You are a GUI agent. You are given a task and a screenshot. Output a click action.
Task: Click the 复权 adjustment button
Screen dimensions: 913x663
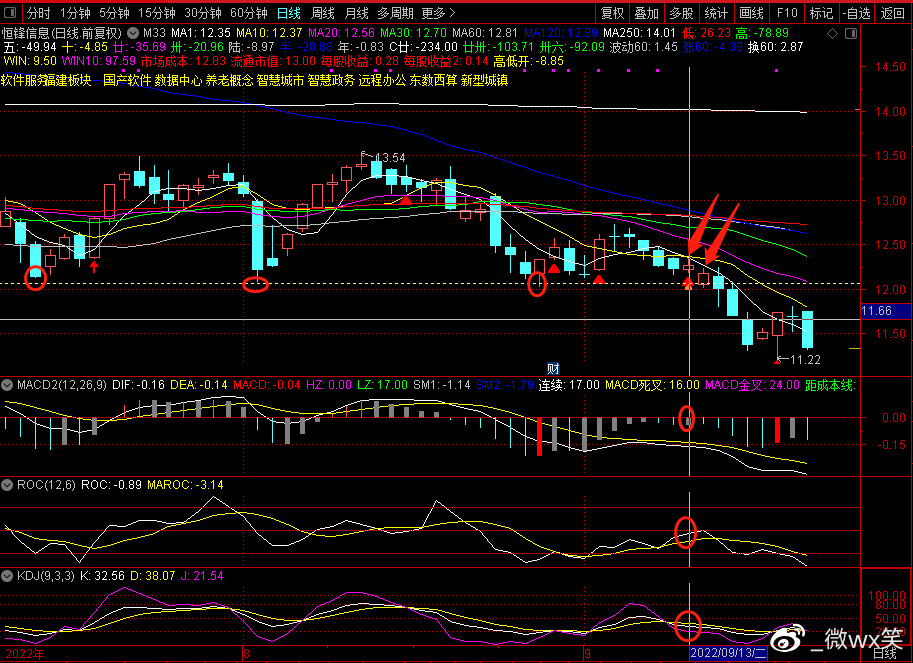pos(612,13)
